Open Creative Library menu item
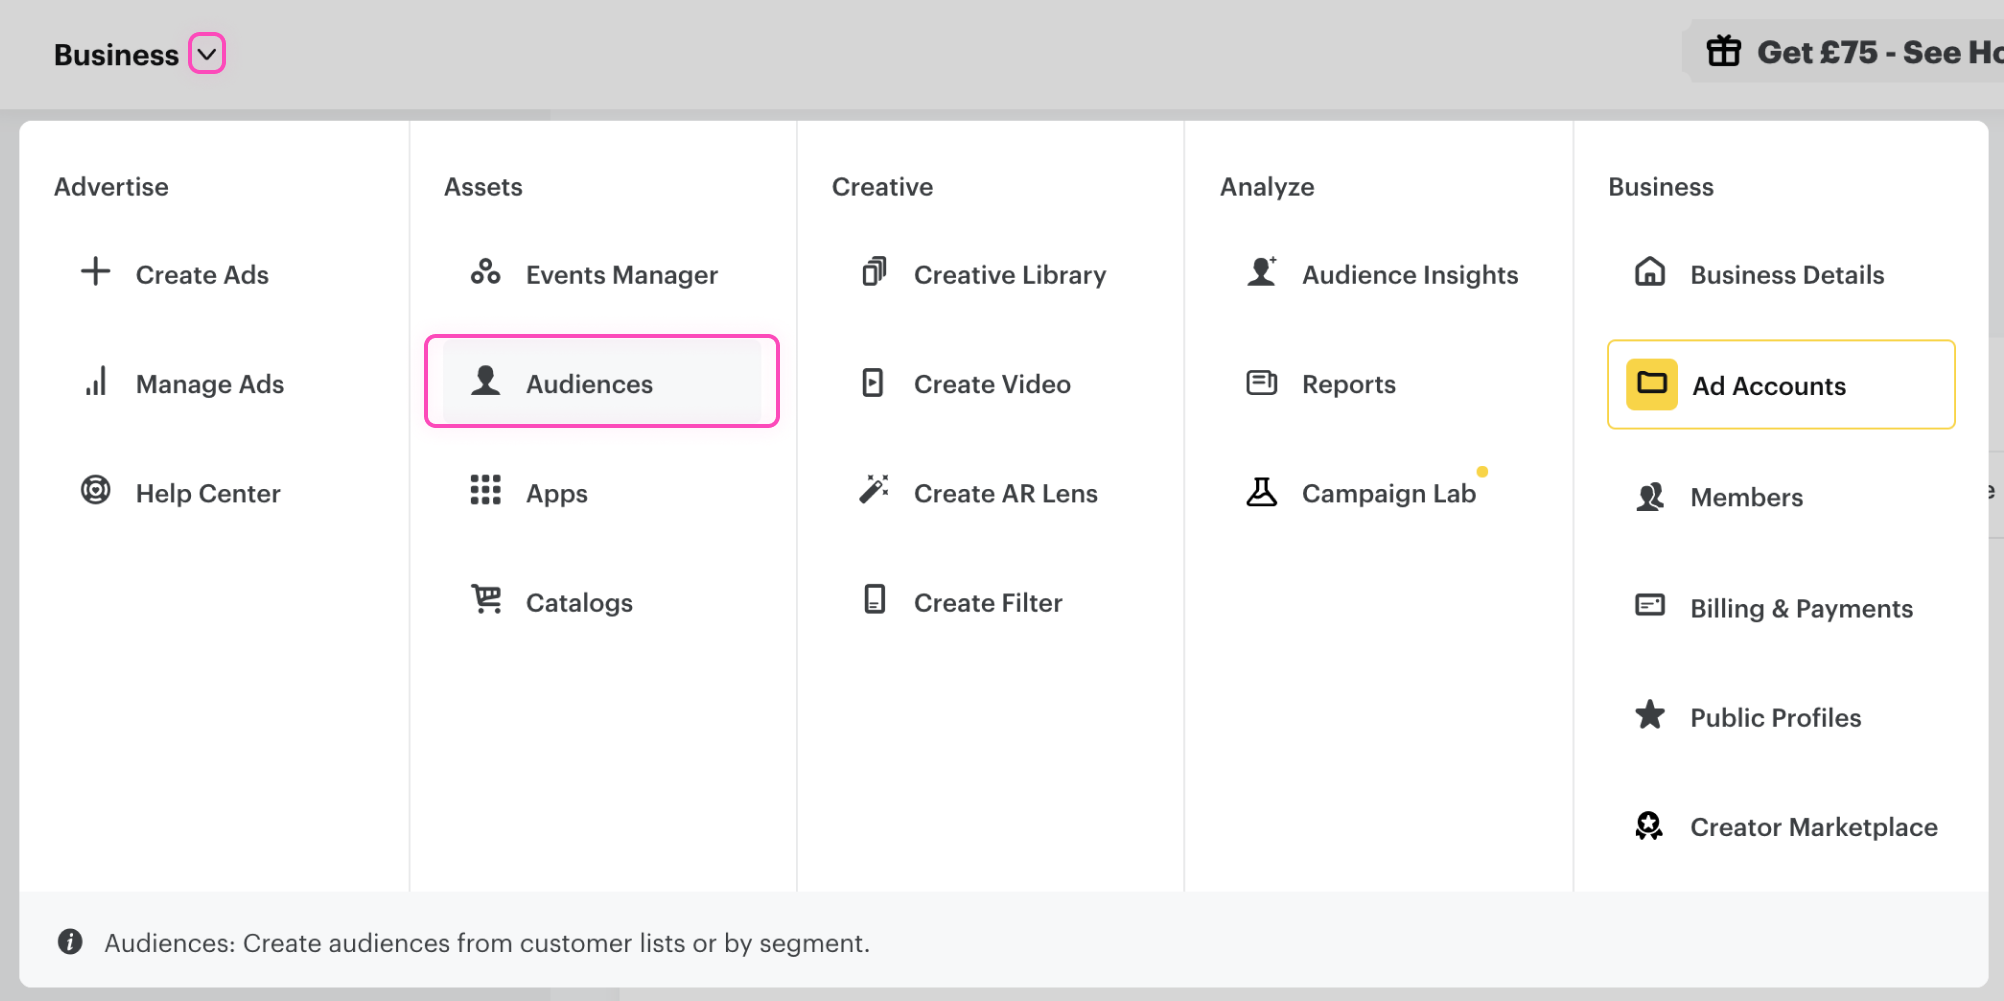 (x=1009, y=275)
